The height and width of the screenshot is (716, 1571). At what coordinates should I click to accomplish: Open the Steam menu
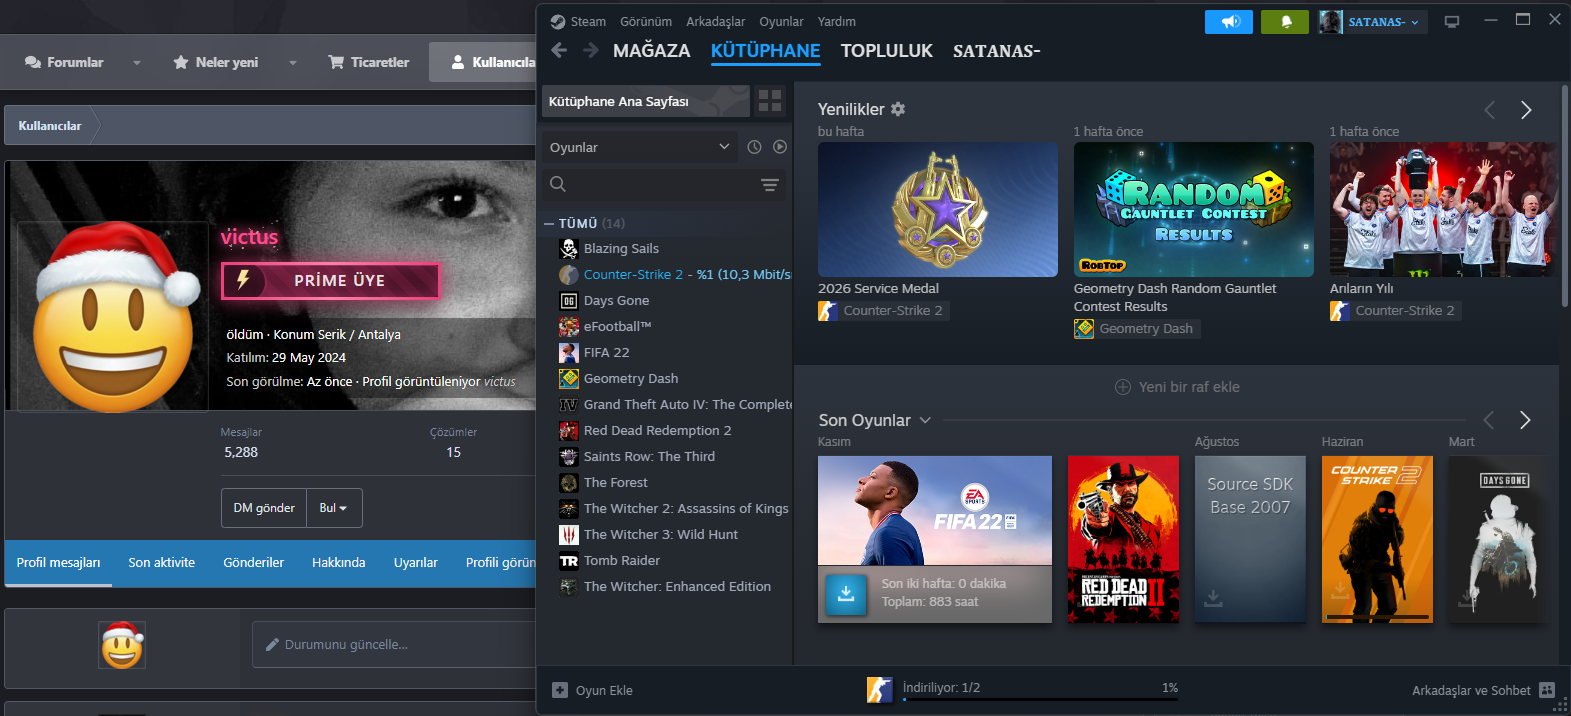click(588, 21)
